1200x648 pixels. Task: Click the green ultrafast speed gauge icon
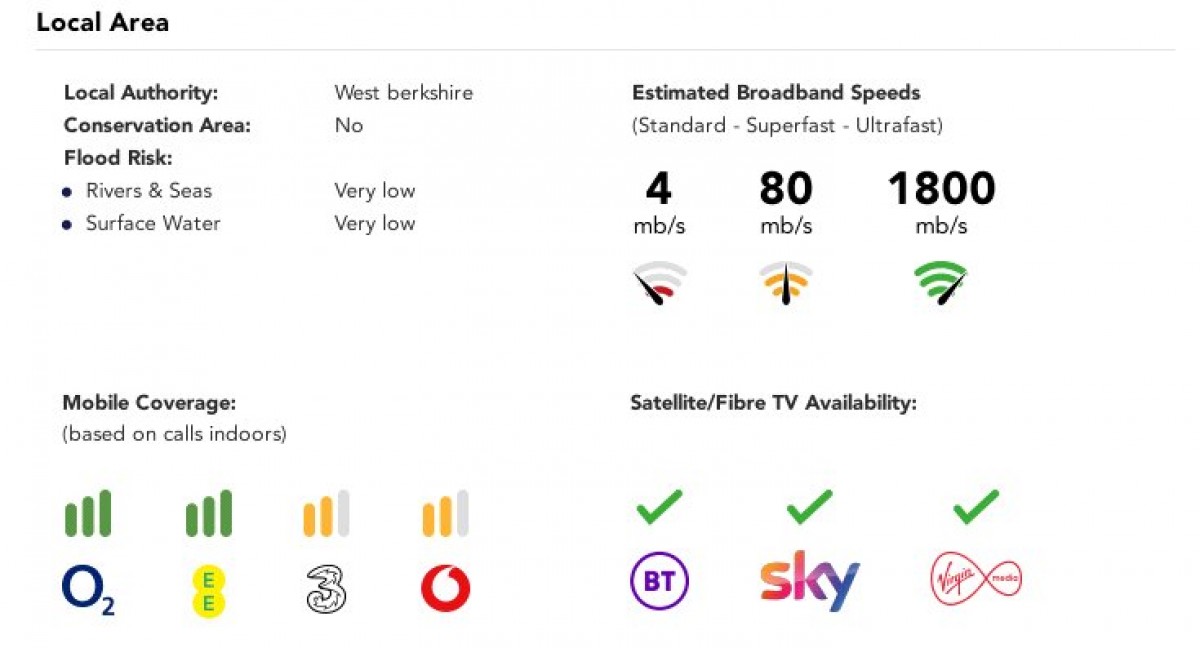941,284
